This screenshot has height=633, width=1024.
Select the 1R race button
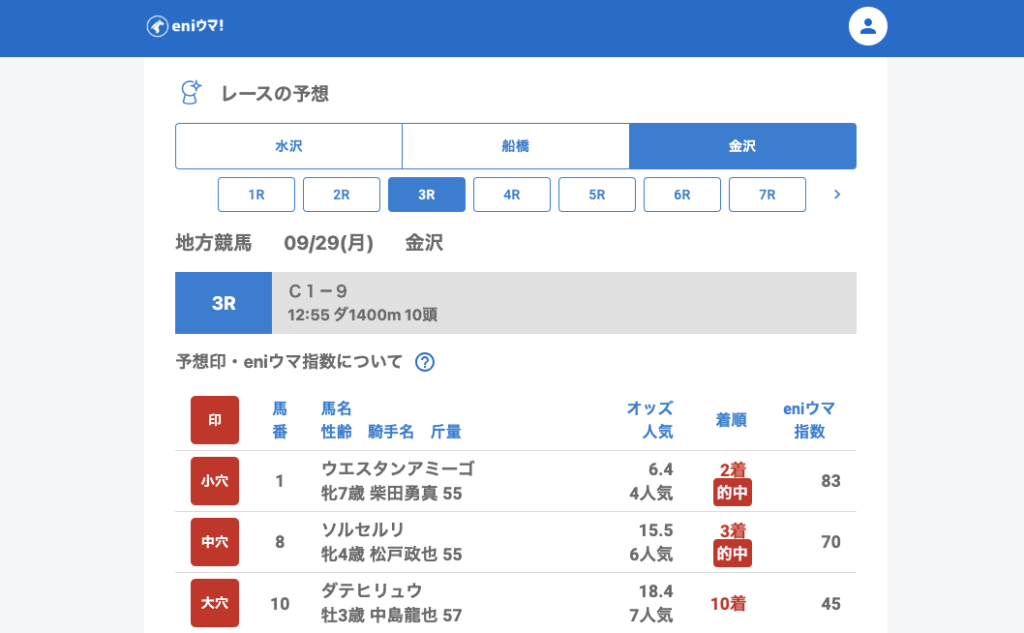pyautogui.click(x=256, y=195)
